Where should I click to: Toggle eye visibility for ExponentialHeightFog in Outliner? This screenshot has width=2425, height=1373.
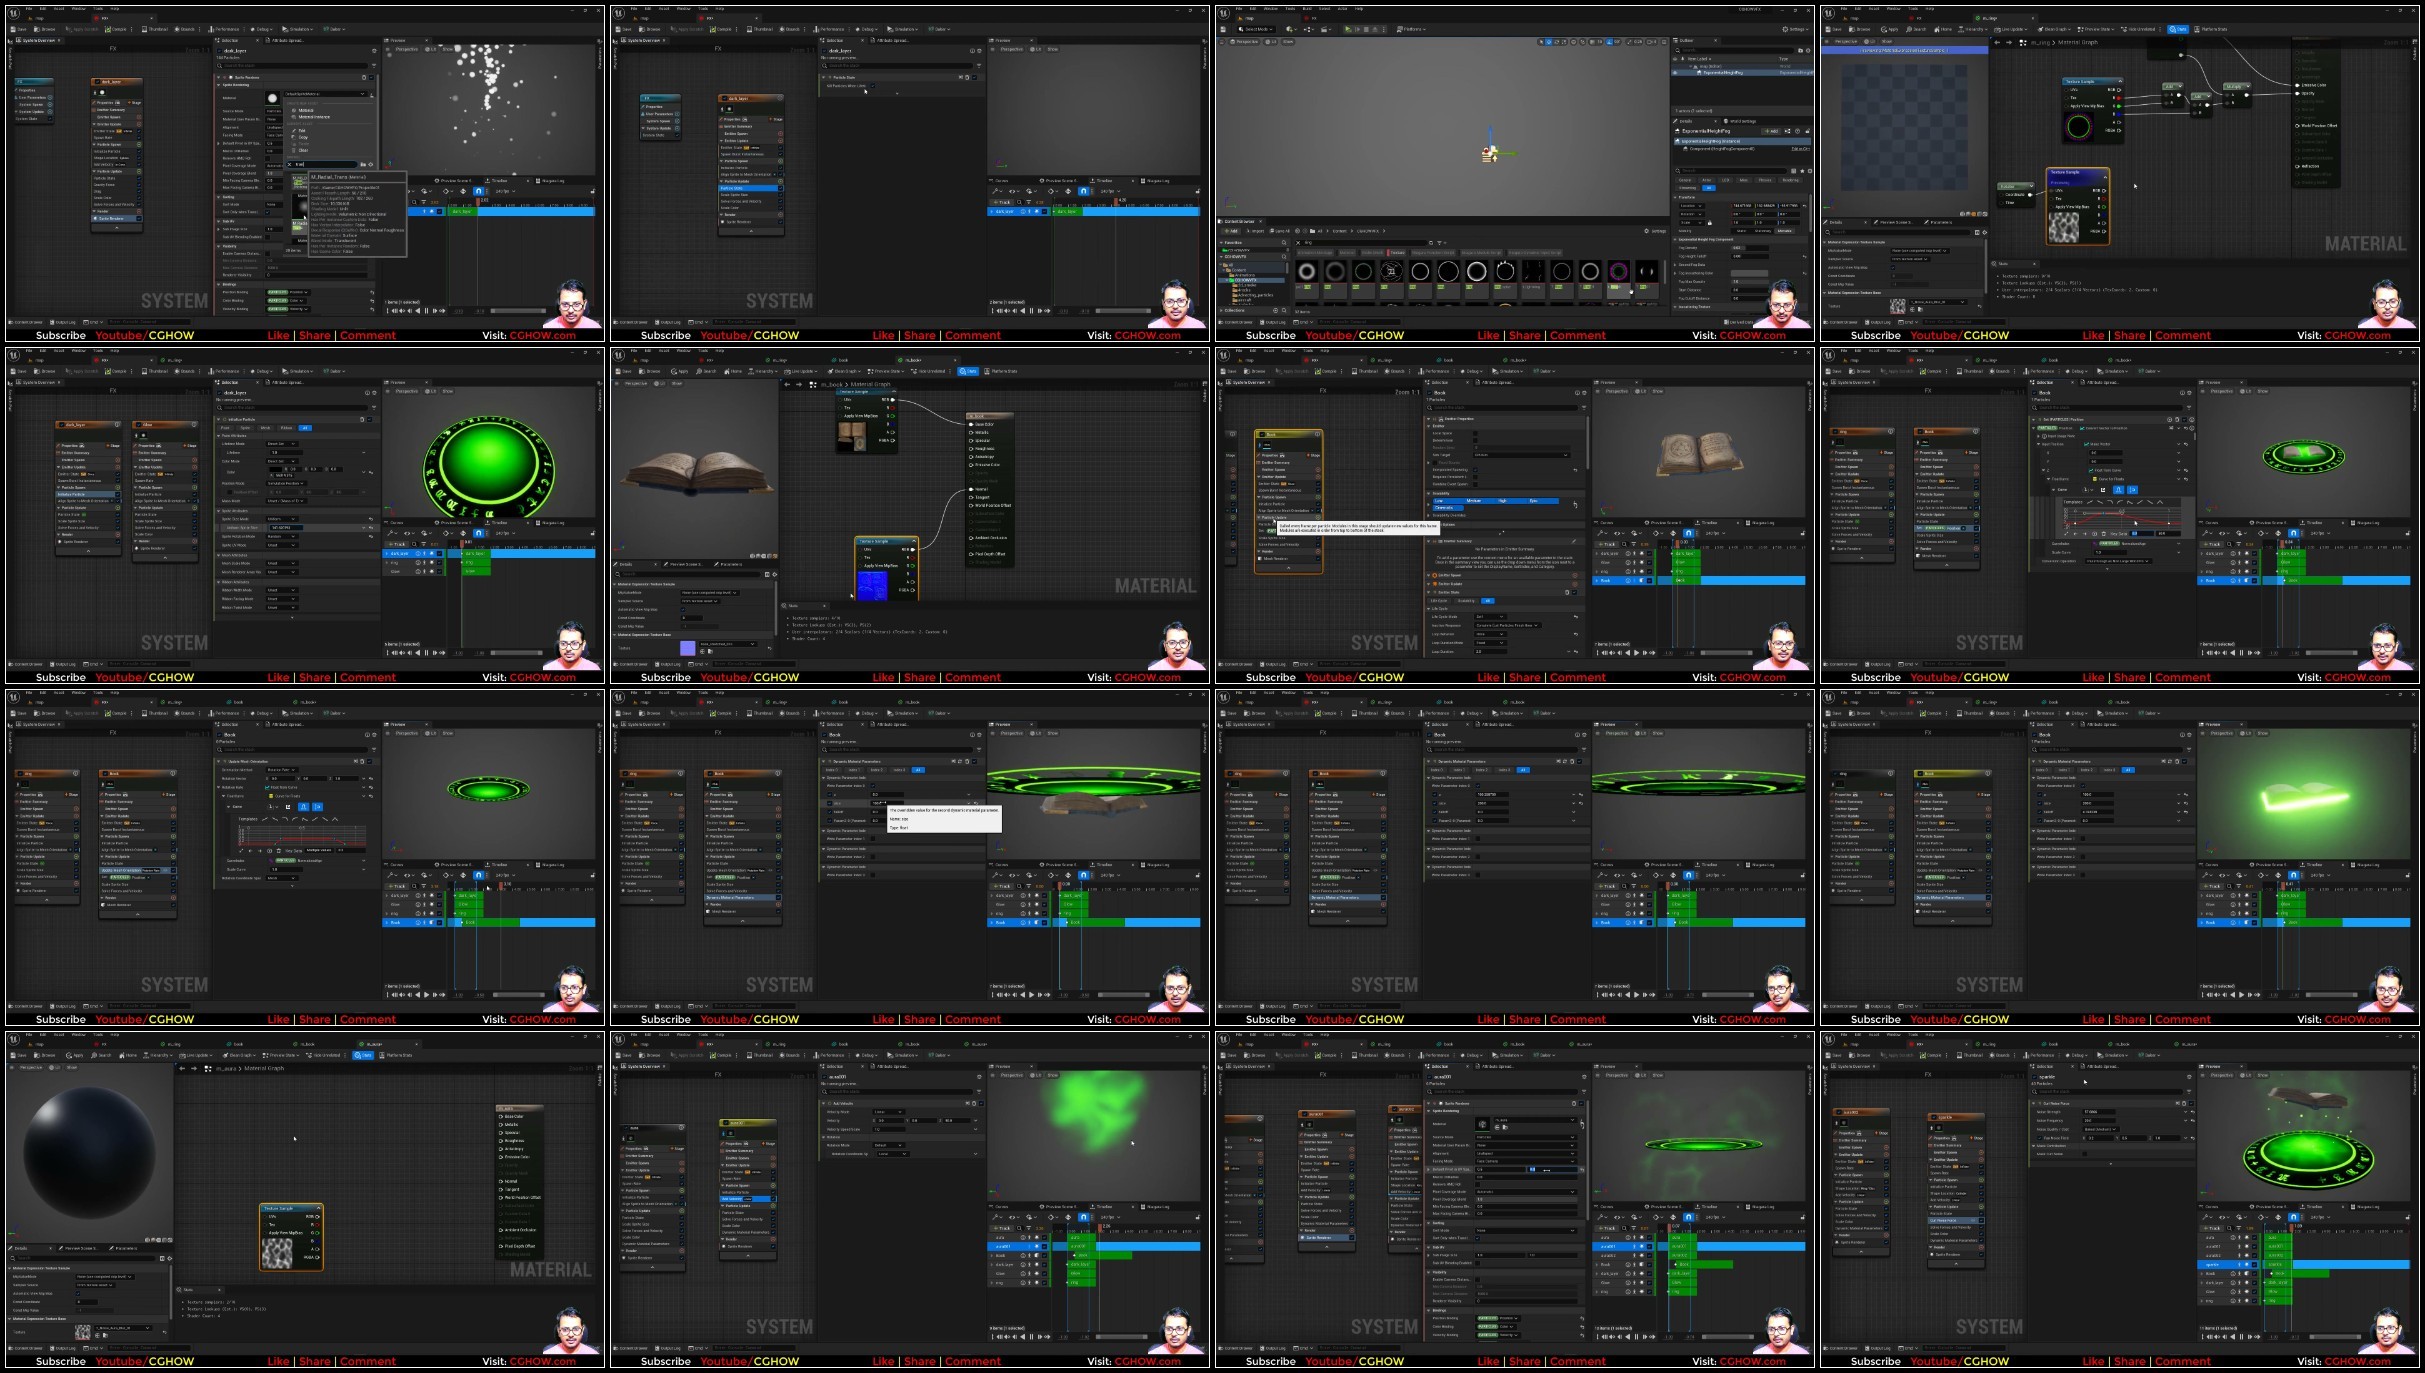pos(1675,72)
